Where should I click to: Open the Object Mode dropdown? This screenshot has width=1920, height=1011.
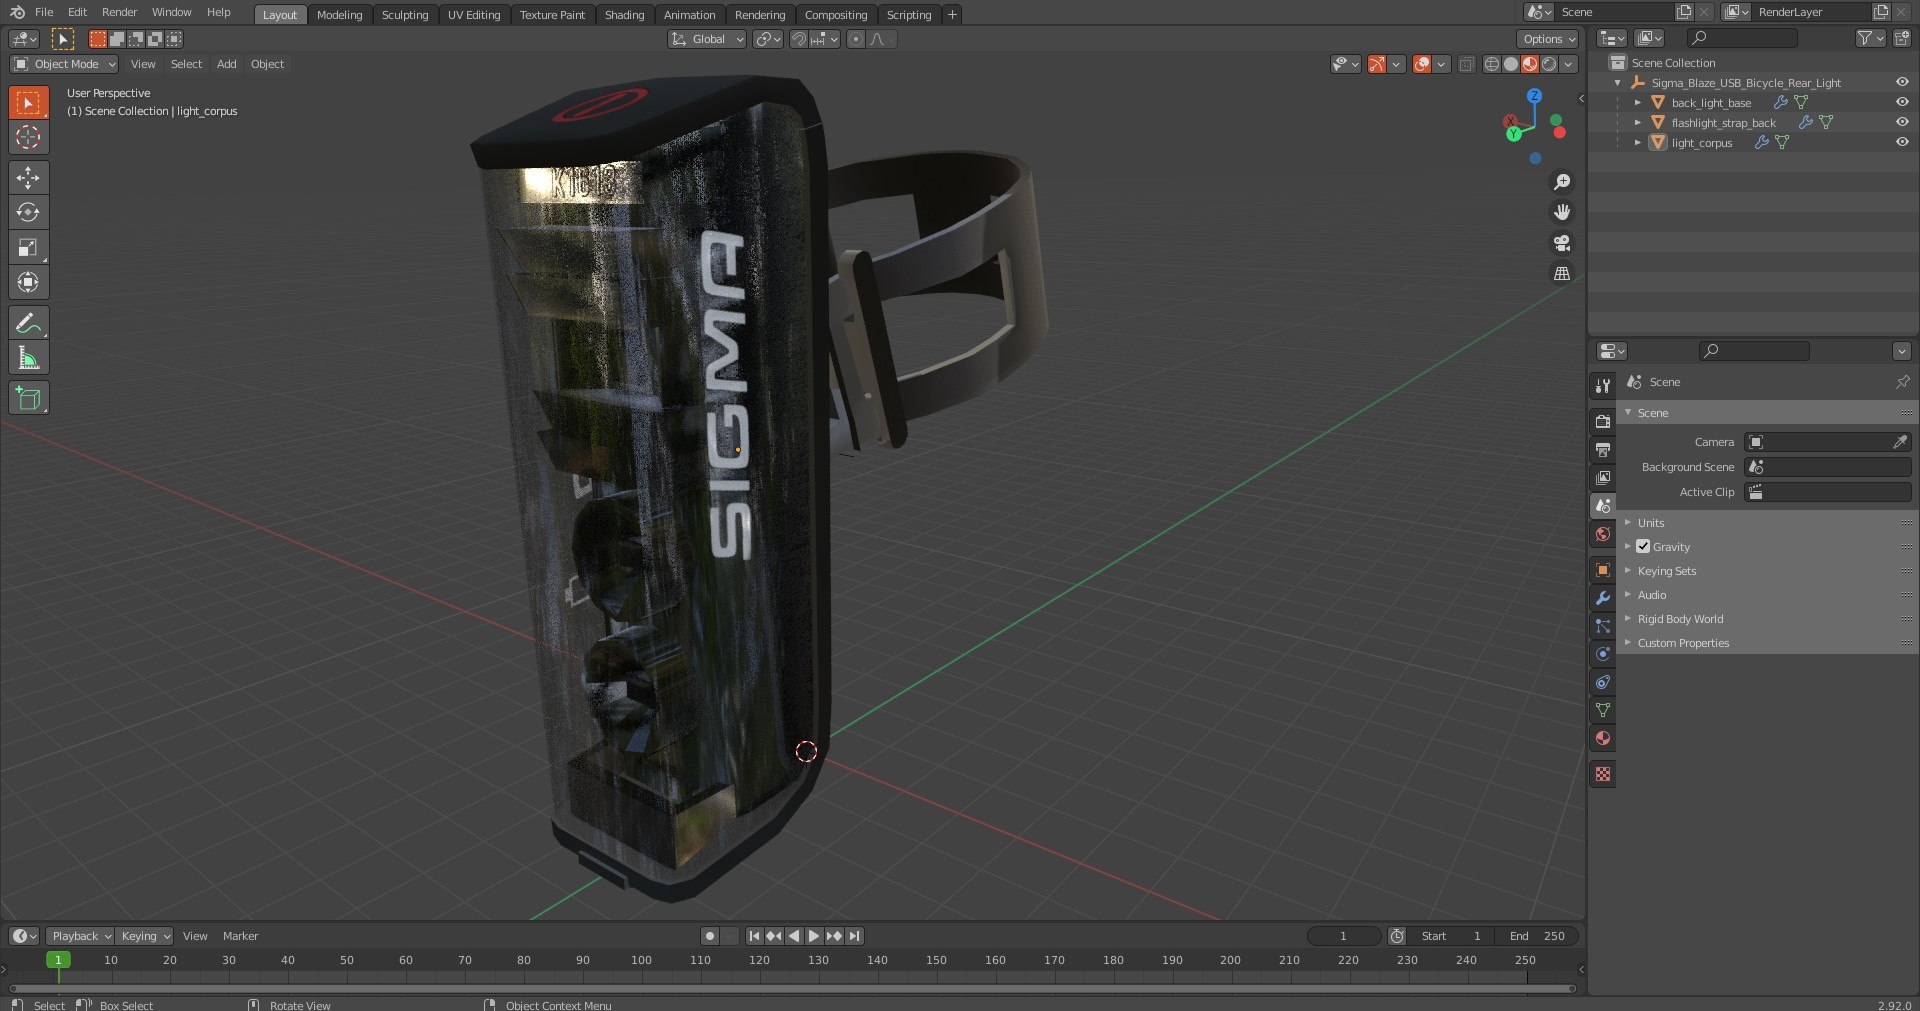(64, 64)
